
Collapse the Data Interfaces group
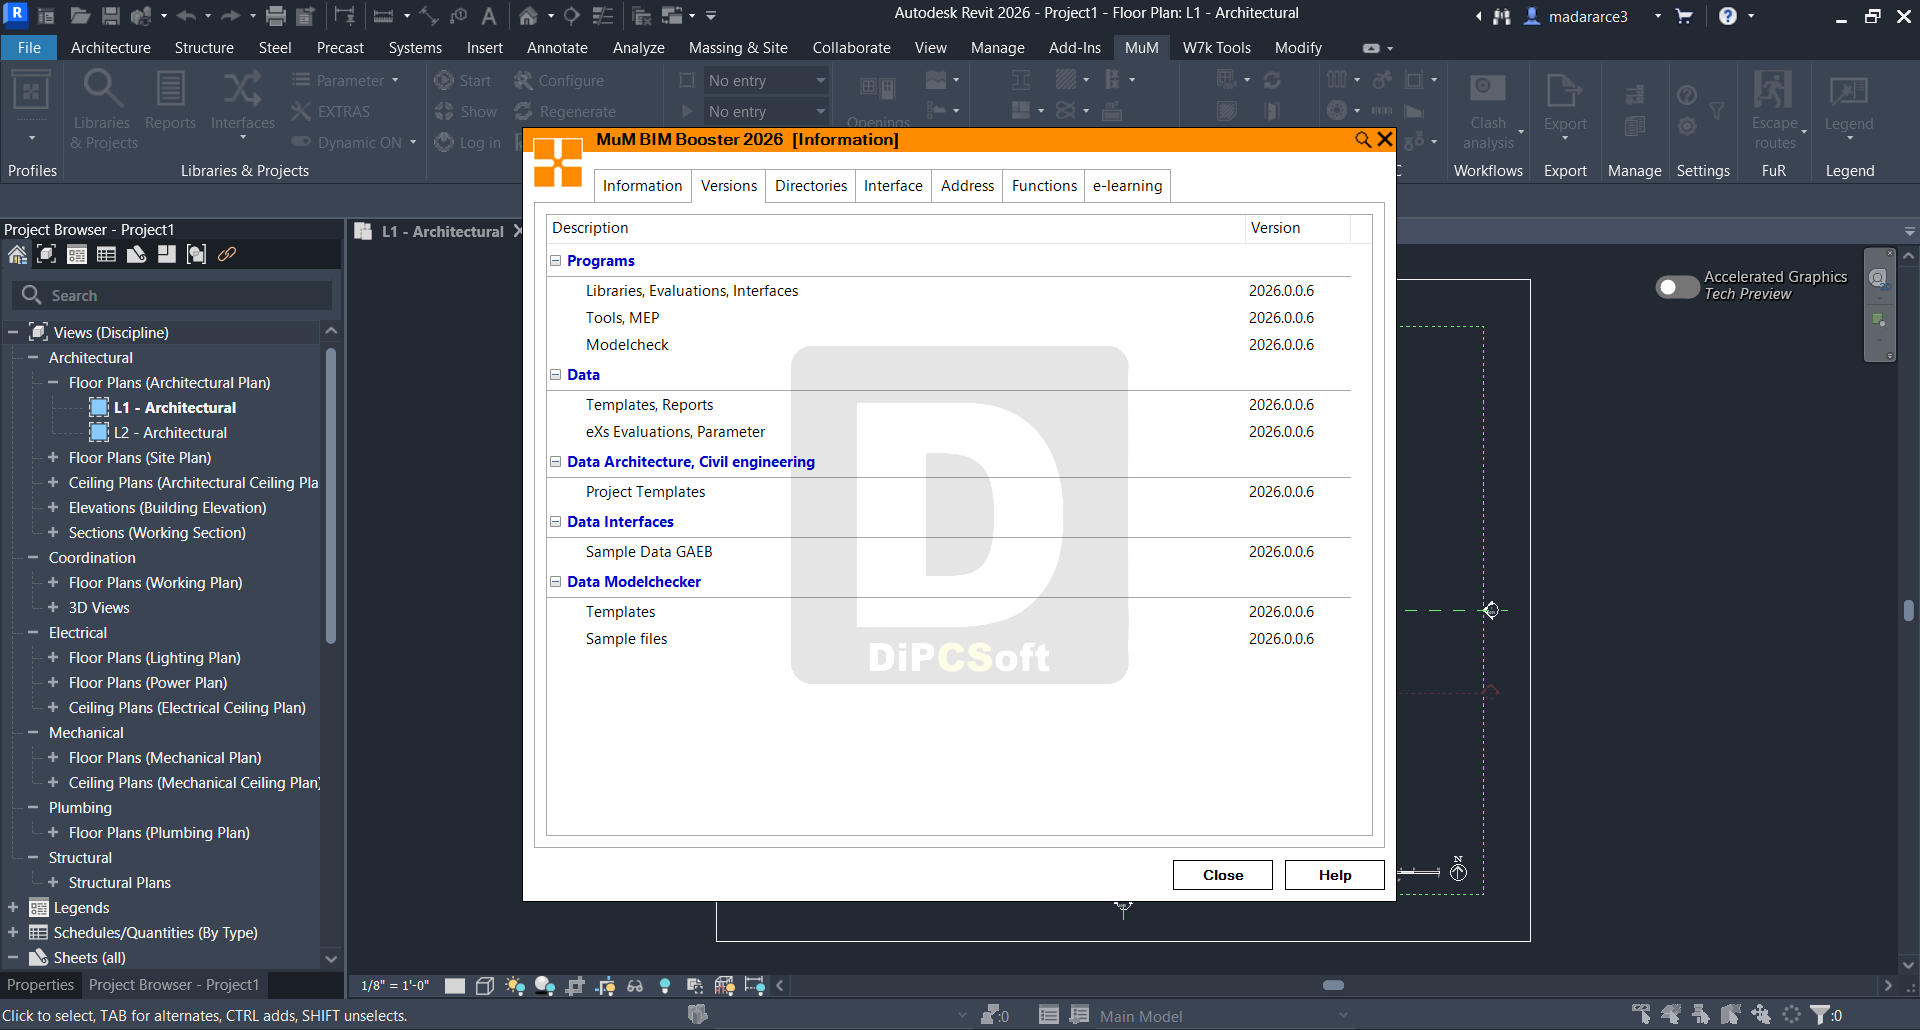click(555, 521)
